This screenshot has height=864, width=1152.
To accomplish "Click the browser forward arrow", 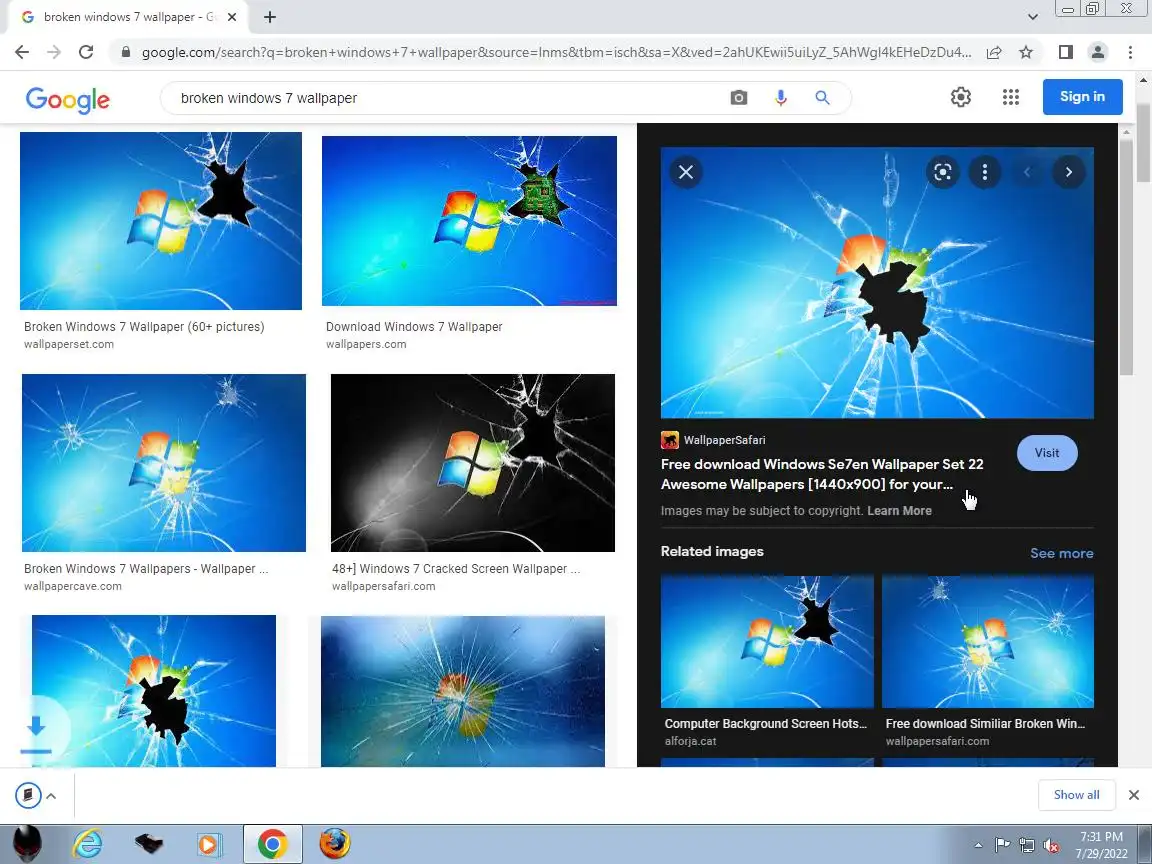I will pos(54,52).
